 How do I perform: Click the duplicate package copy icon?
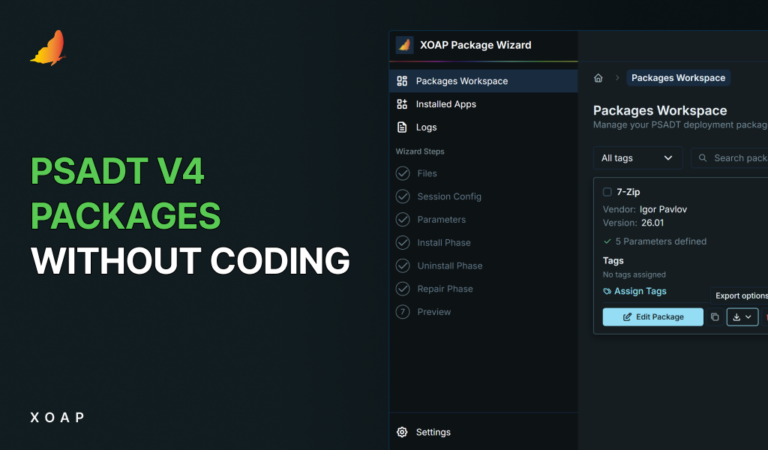715,317
